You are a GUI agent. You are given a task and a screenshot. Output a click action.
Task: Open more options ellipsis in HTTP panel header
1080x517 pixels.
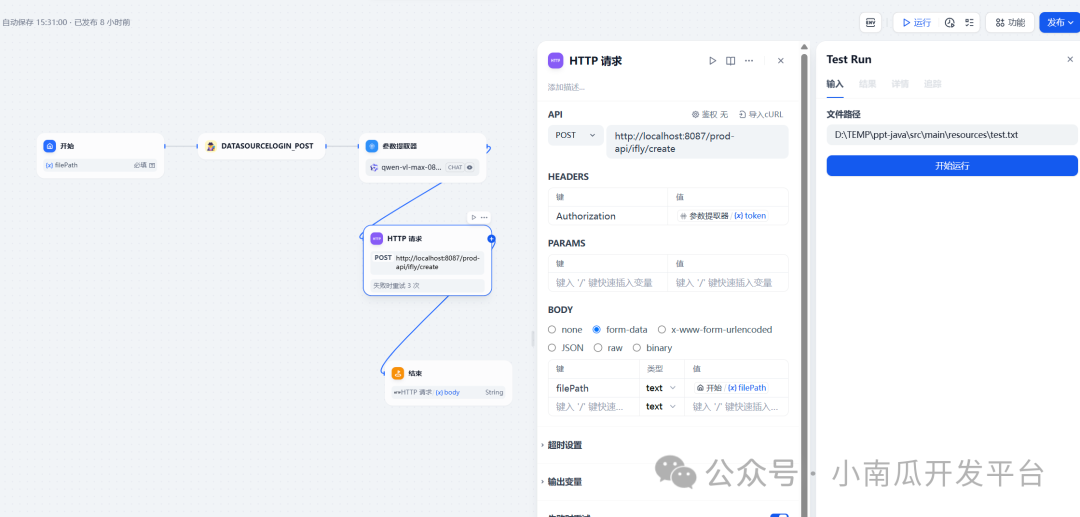(749, 61)
